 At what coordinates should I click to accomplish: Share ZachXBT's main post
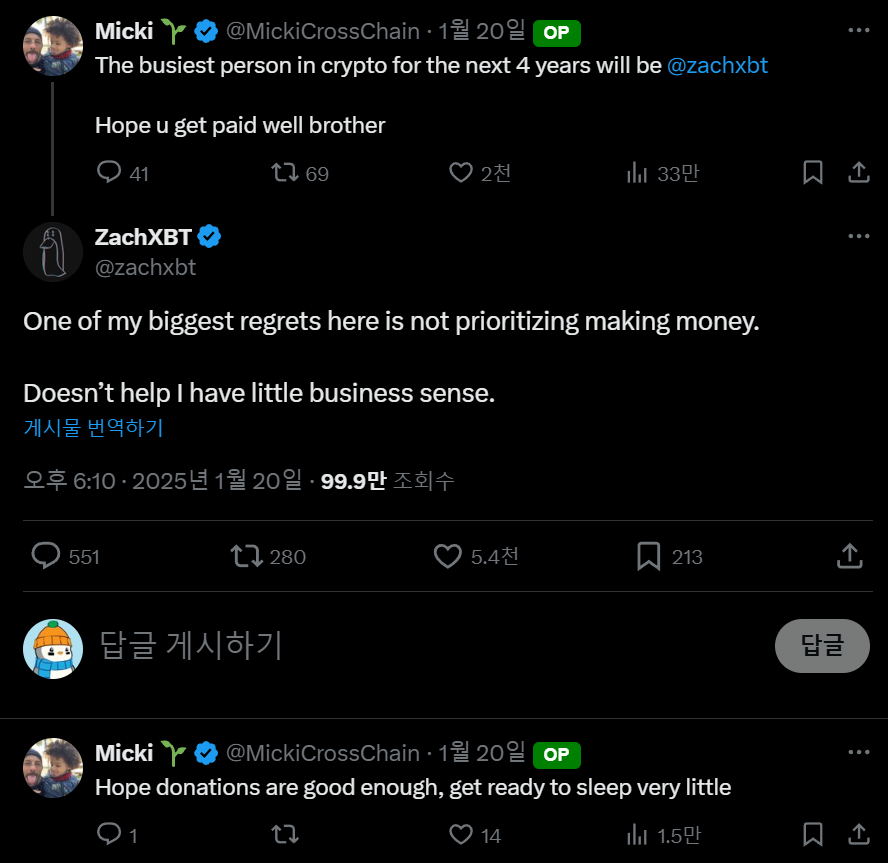(849, 556)
